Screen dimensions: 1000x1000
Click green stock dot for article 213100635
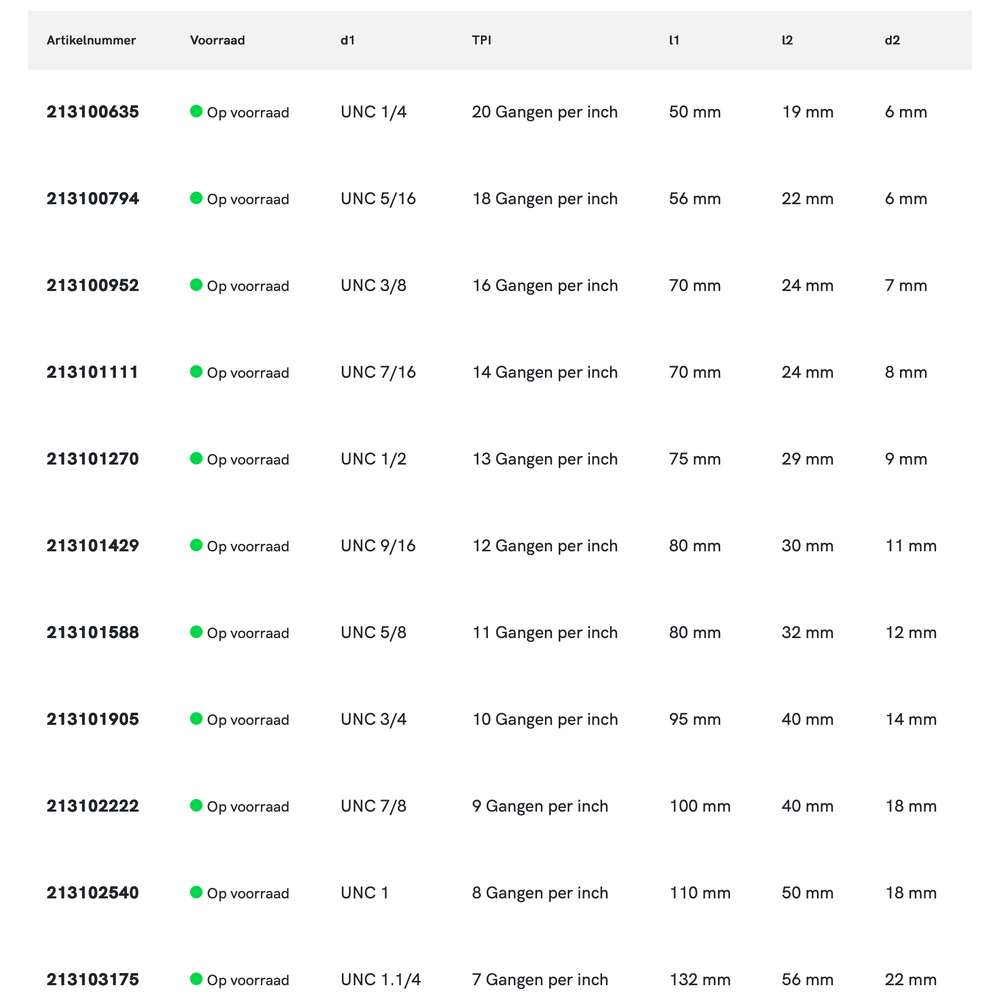[196, 112]
